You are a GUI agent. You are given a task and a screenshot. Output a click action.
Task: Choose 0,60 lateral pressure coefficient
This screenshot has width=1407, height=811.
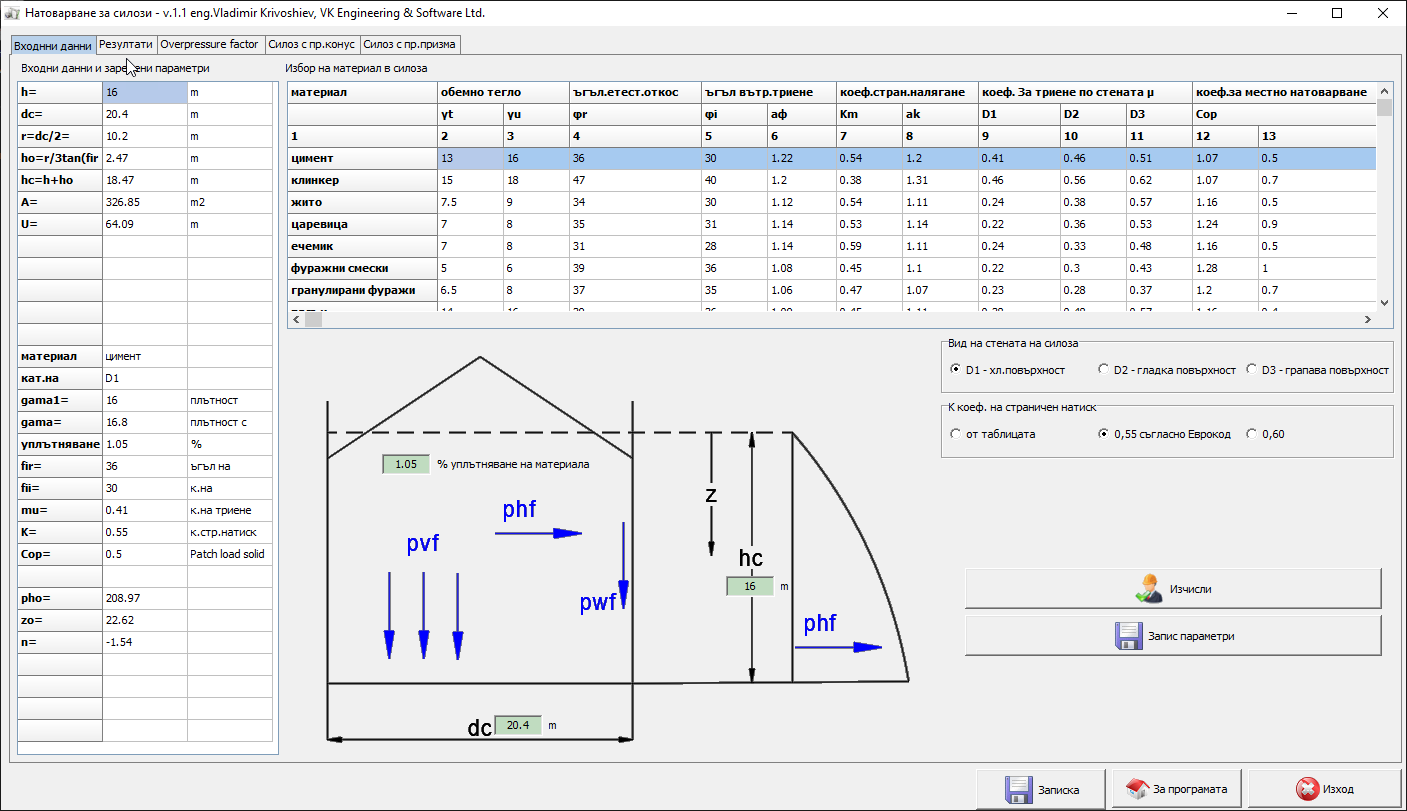[1252, 434]
